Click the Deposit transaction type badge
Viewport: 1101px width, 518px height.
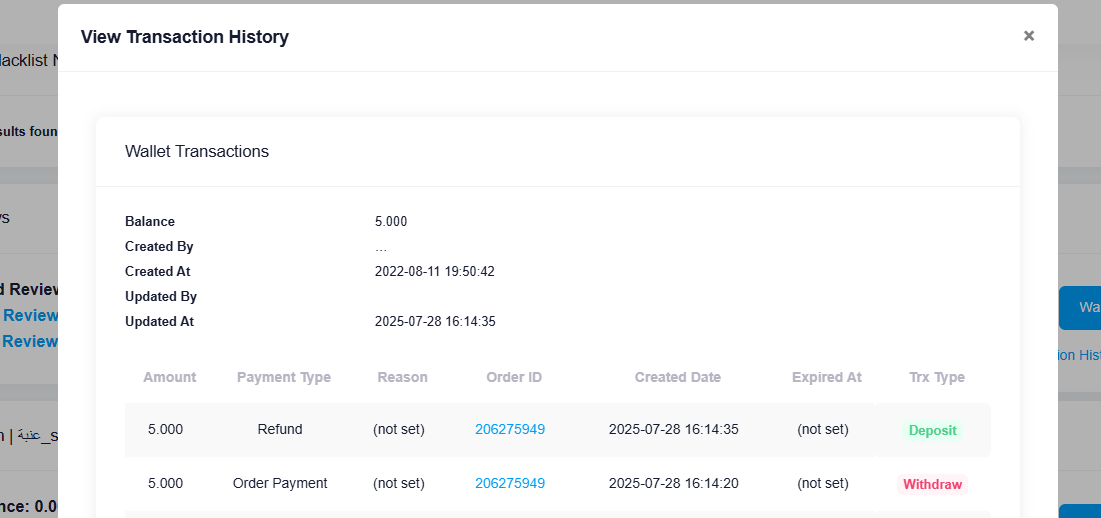tap(932, 430)
